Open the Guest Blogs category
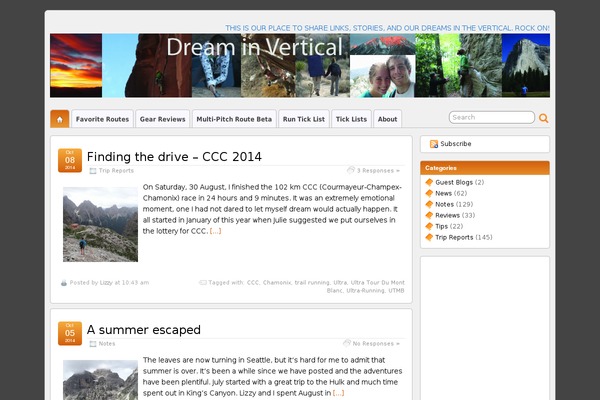 coord(454,182)
